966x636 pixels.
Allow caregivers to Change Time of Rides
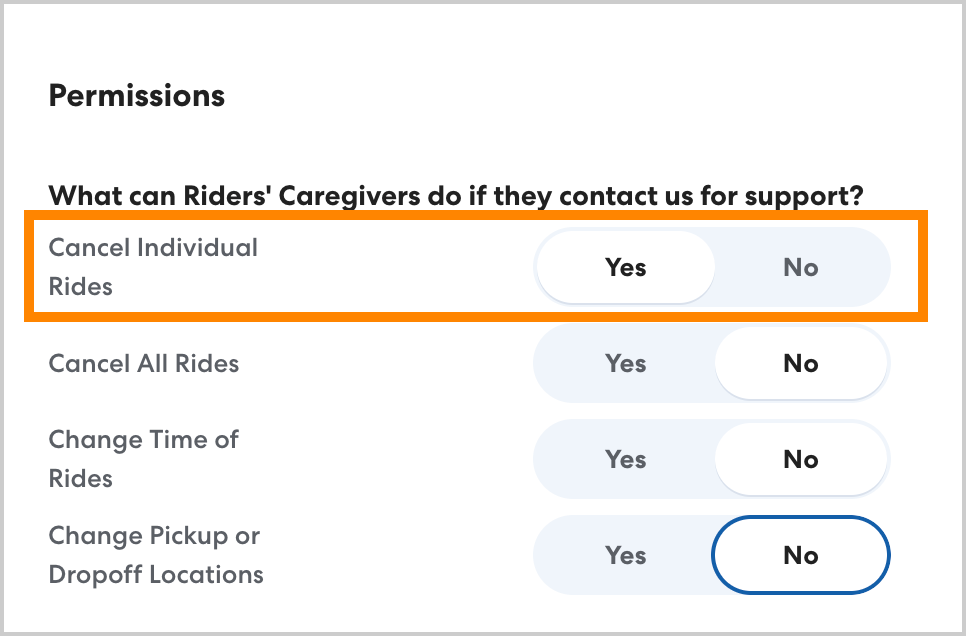(x=626, y=460)
